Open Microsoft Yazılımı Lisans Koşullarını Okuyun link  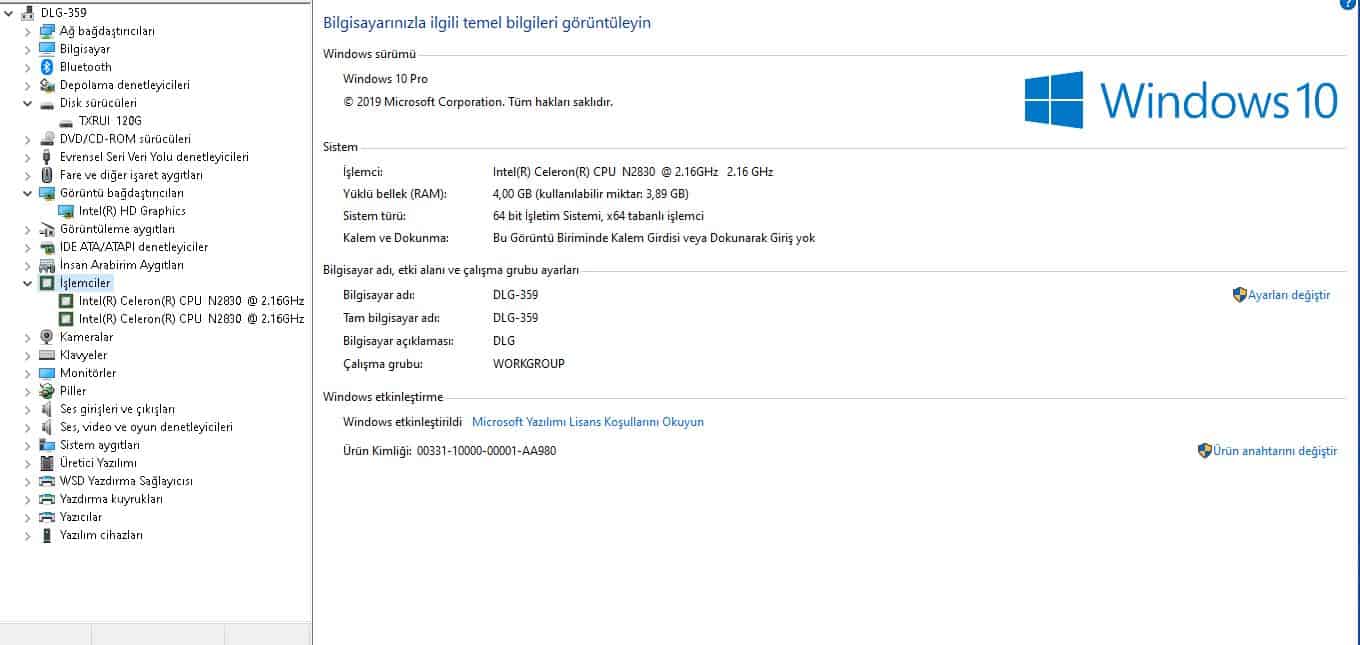[x=588, y=422]
